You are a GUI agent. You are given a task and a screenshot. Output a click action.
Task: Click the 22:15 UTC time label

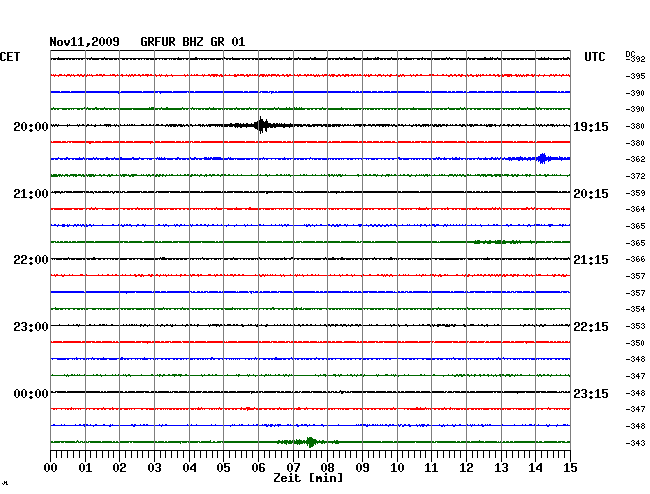591,327
